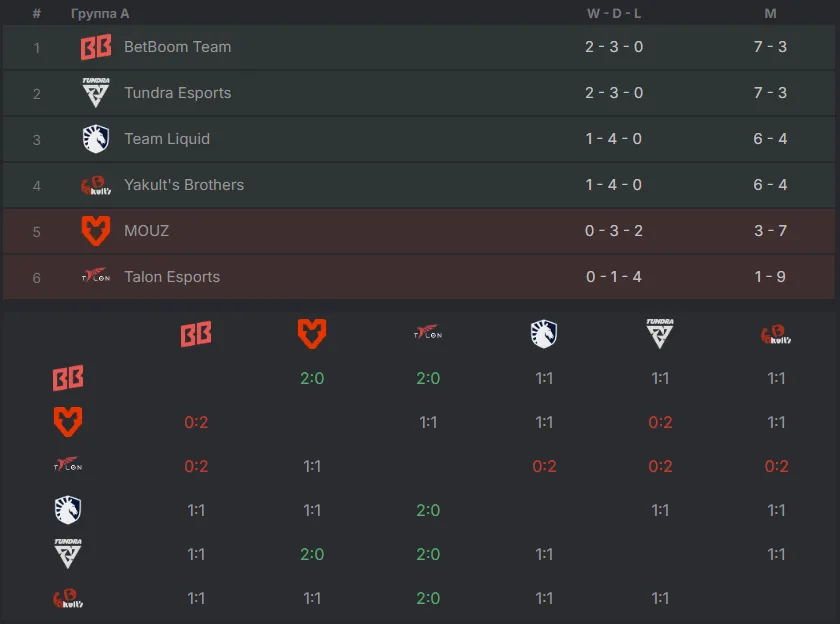Click the Talon logo in matrix row header

pos(68,464)
